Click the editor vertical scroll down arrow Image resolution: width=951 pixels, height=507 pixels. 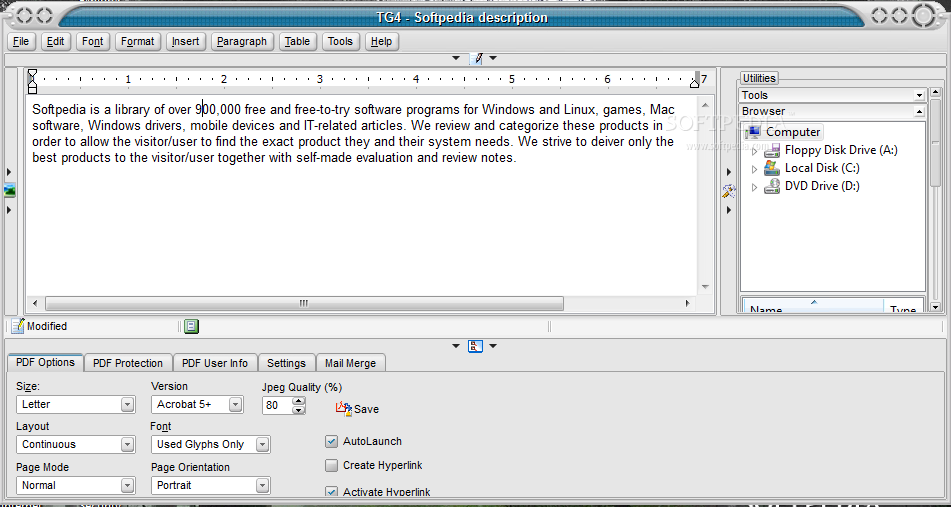coord(705,287)
